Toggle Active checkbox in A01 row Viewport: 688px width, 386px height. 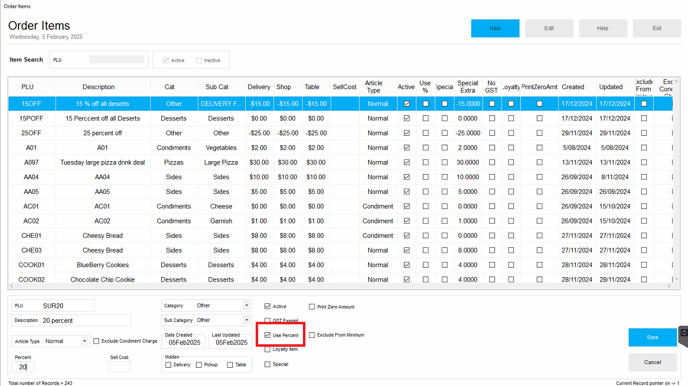click(407, 147)
